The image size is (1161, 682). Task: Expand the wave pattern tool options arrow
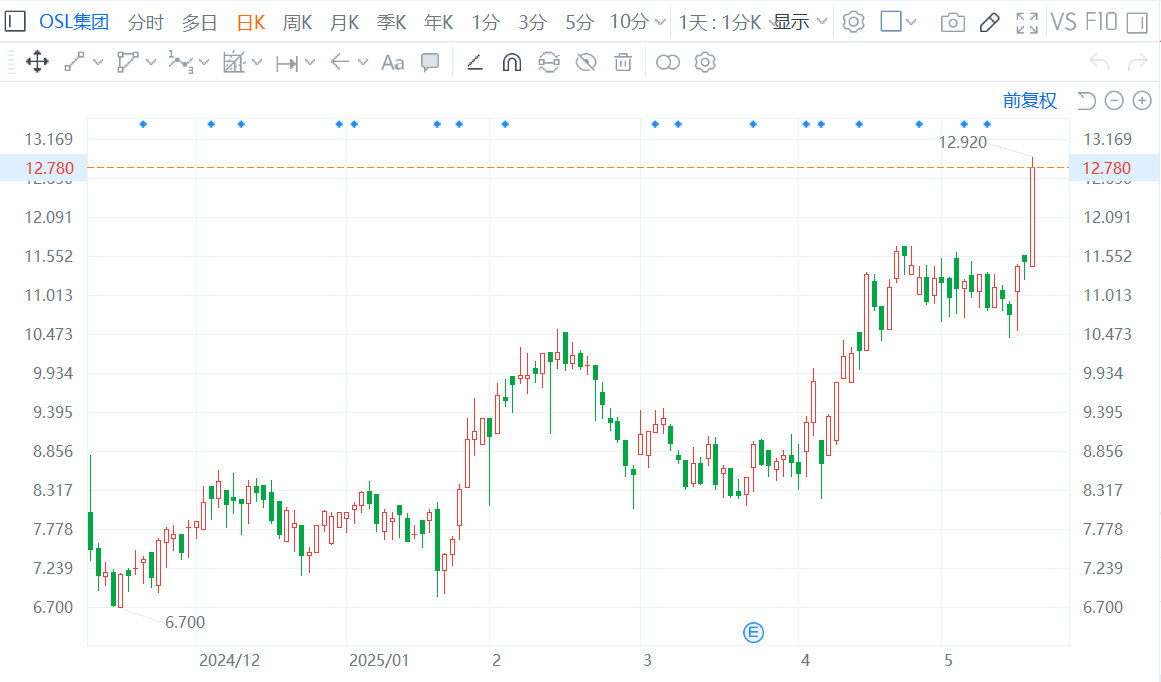click(x=204, y=63)
